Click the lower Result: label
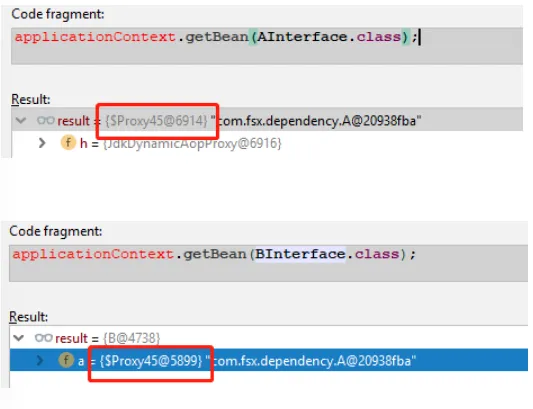The image size is (533, 409). [29, 317]
